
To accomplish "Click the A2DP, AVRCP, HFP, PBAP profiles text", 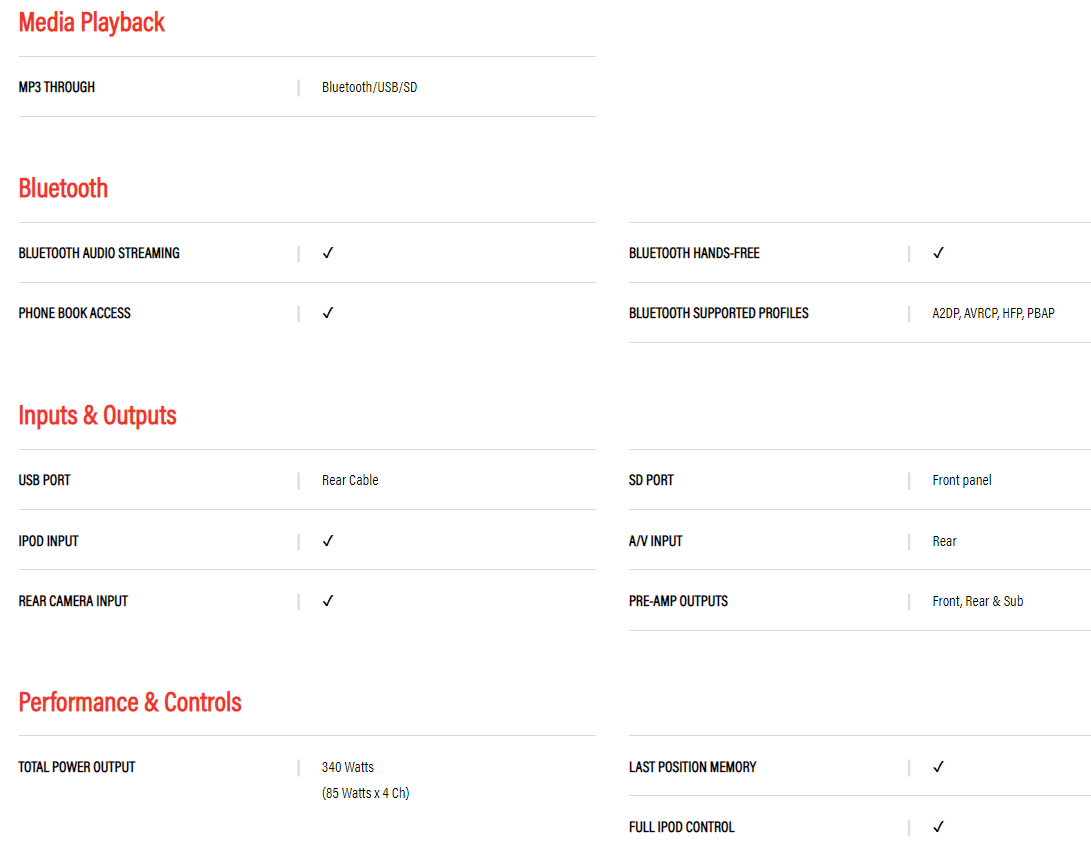I will [993, 313].
